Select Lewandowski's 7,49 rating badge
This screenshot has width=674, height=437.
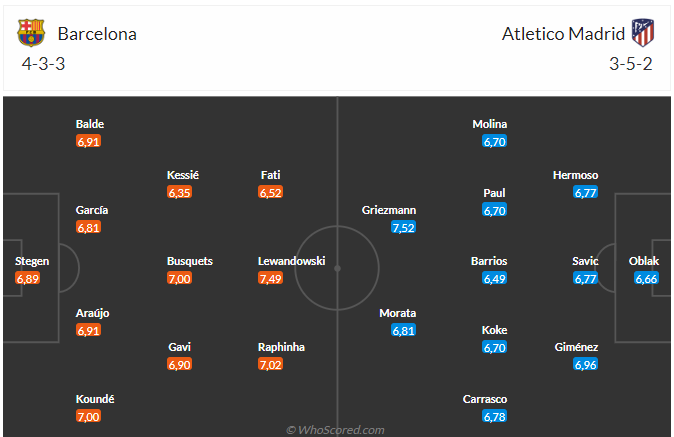(270, 278)
